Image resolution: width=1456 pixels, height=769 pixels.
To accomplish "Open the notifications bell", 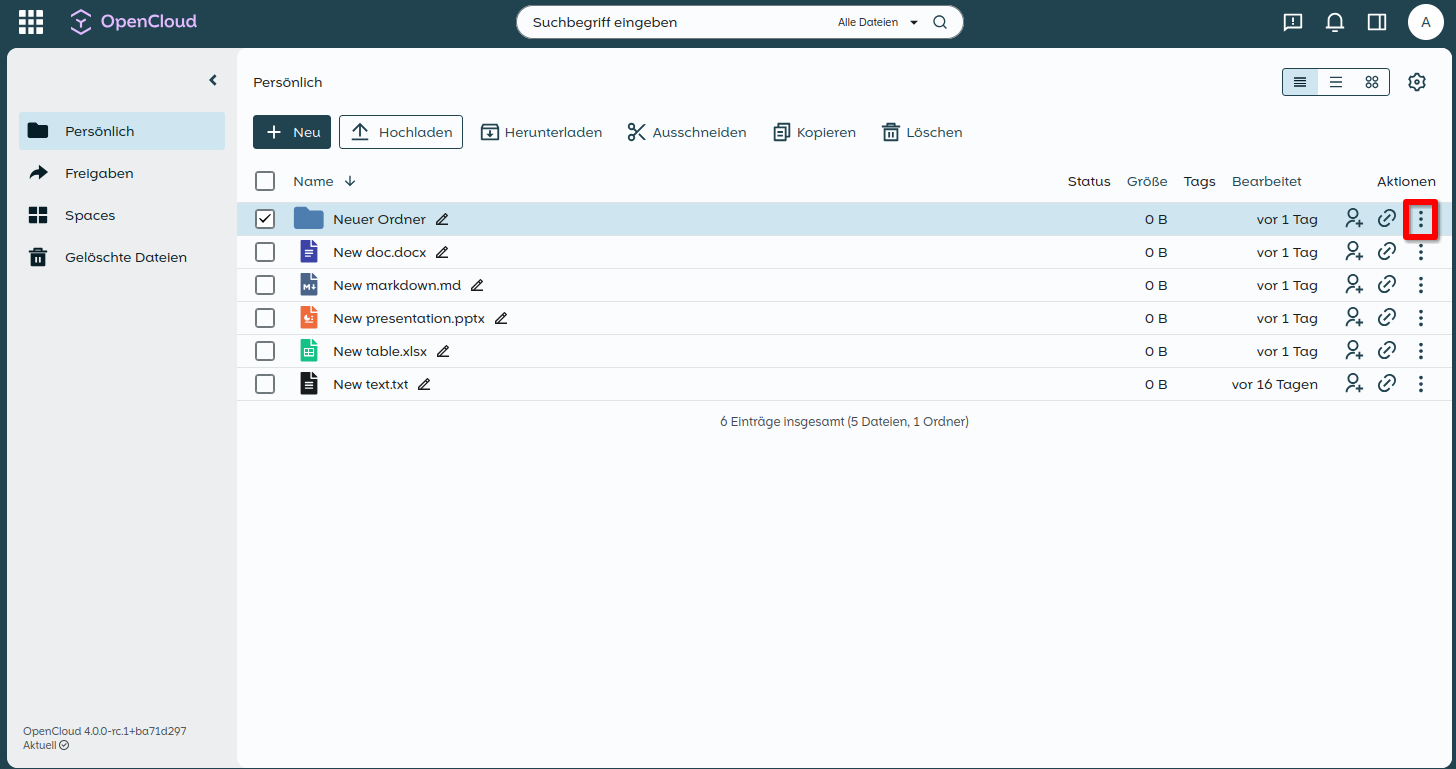I will point(1334,22).
